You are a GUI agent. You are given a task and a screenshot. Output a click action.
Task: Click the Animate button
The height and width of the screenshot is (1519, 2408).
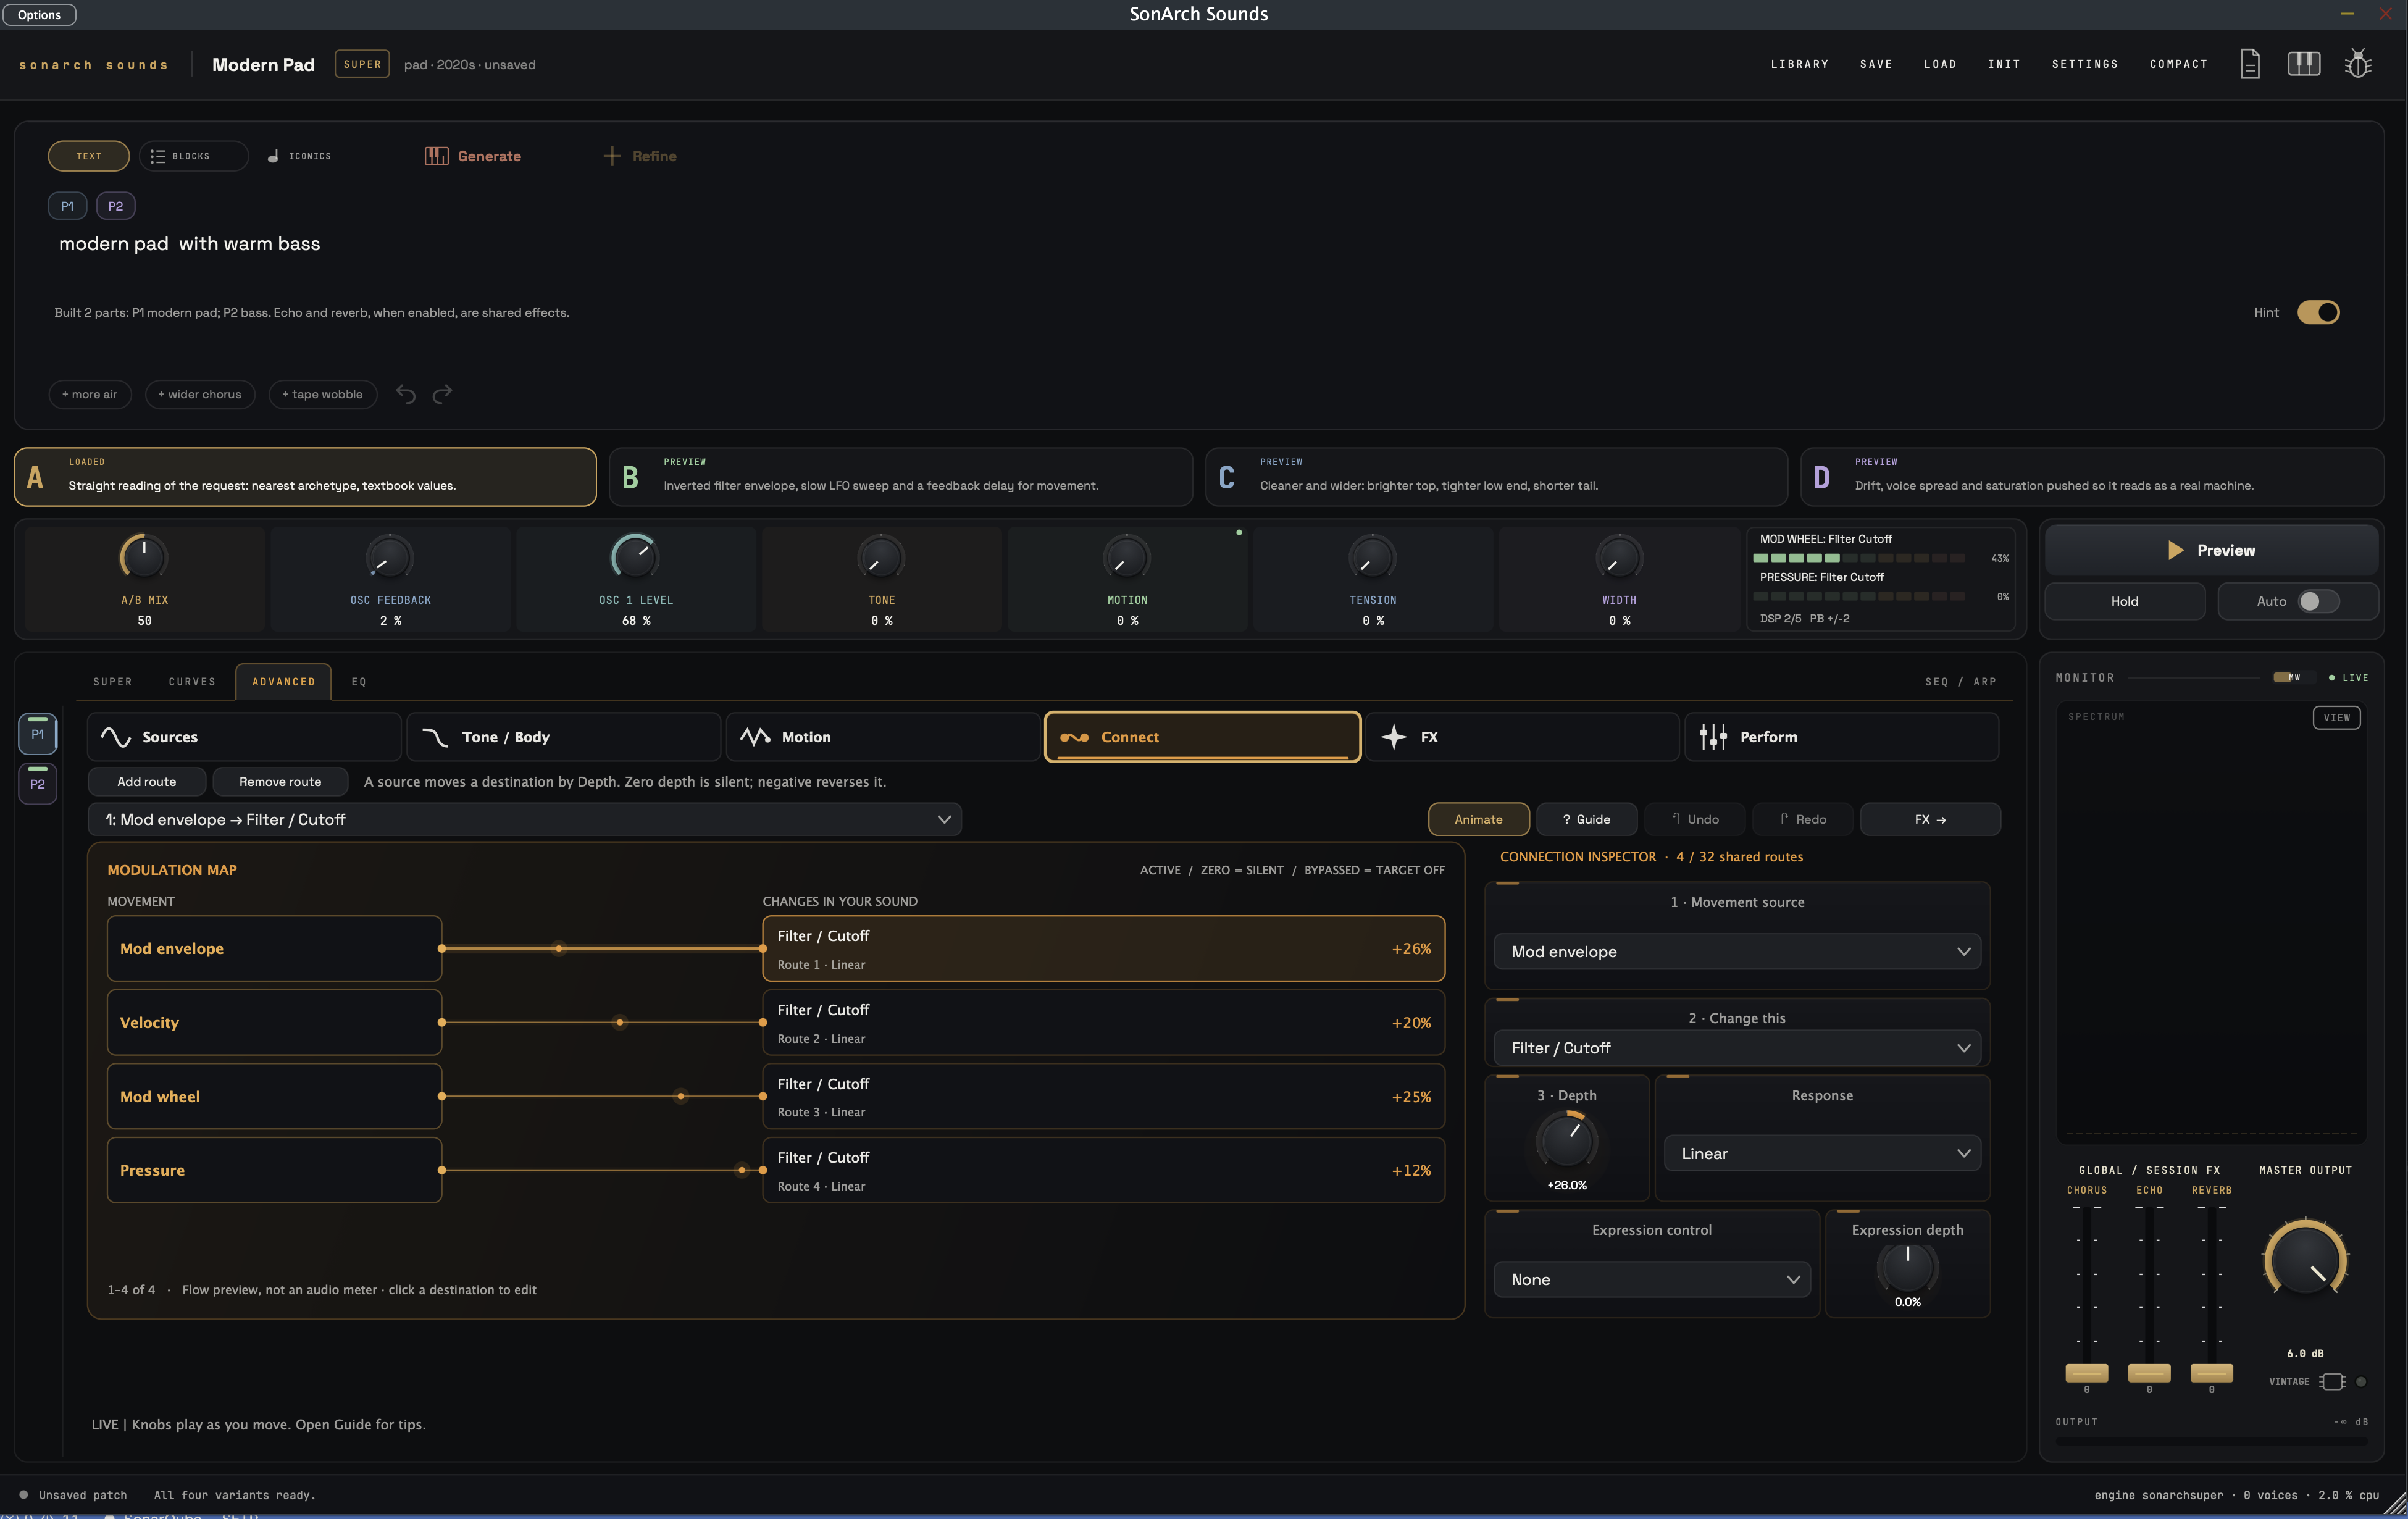1478,819
